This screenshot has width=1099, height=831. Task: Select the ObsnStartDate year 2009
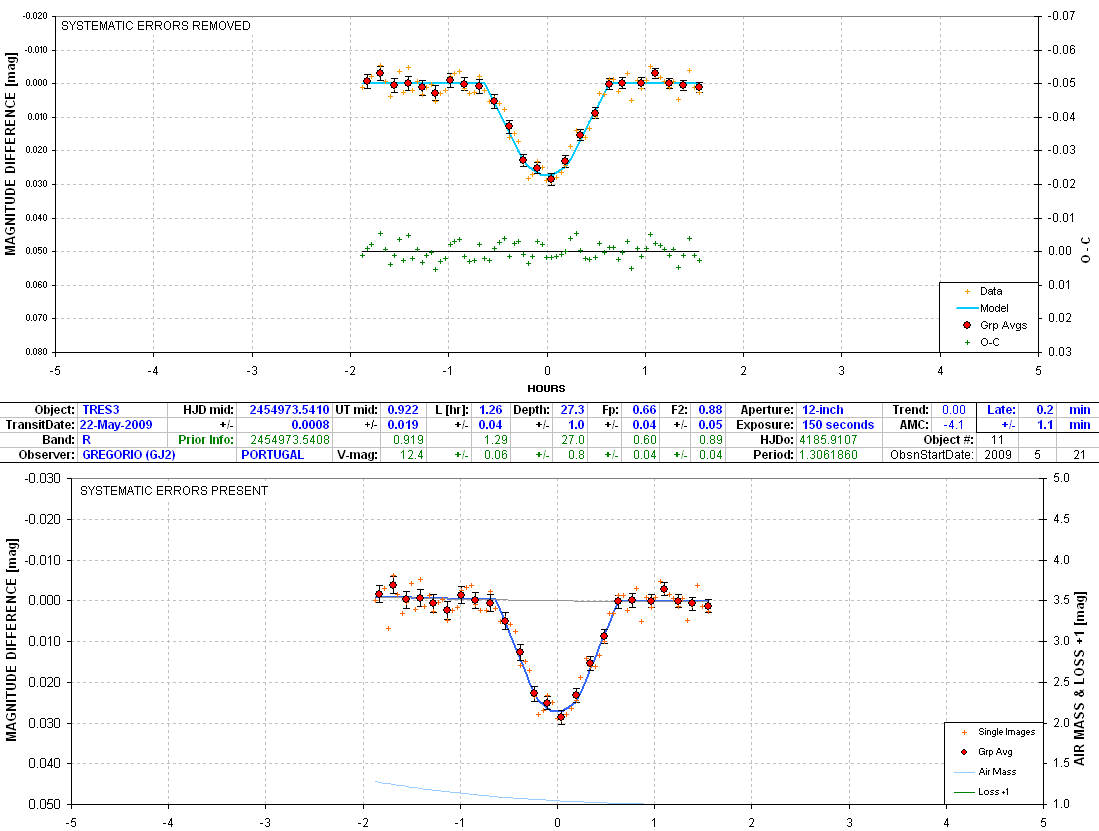997,454
